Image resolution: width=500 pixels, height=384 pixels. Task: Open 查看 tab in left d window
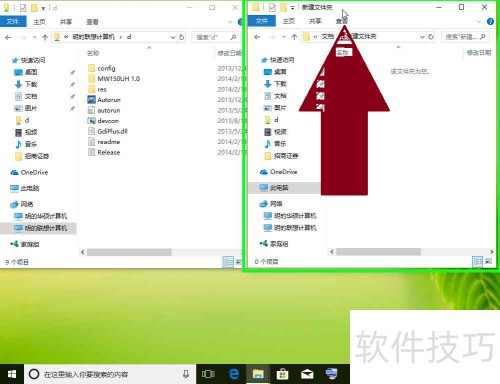coord(92,22)
